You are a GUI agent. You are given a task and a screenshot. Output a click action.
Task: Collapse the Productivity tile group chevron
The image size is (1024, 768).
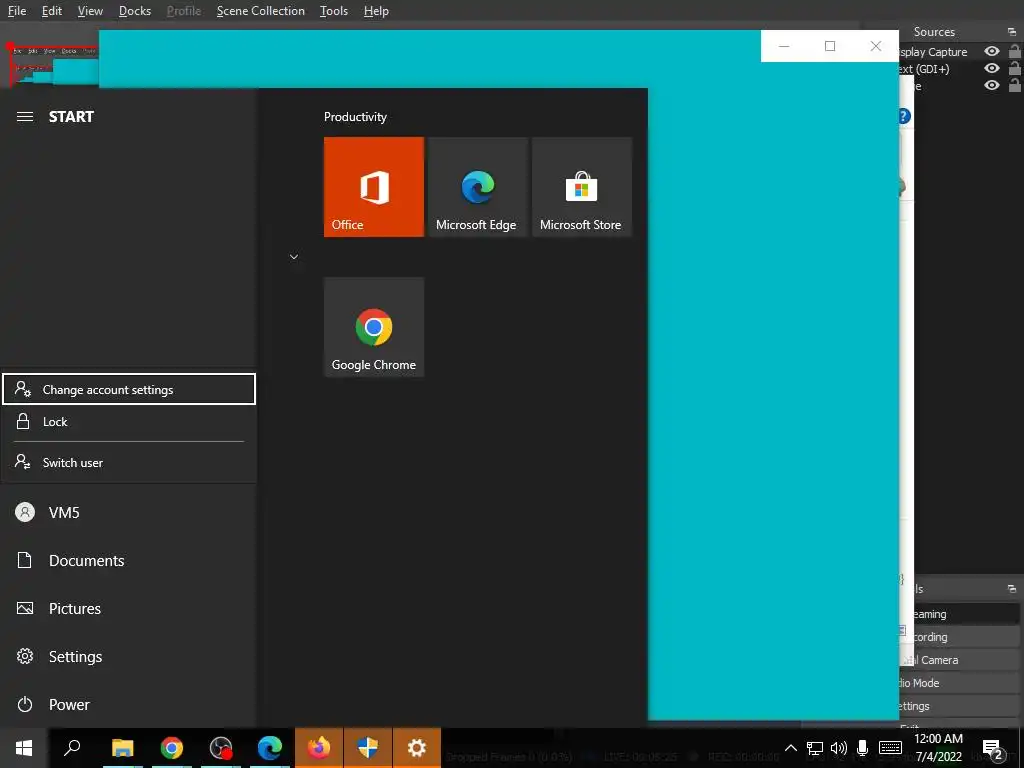tap(294, 257)
